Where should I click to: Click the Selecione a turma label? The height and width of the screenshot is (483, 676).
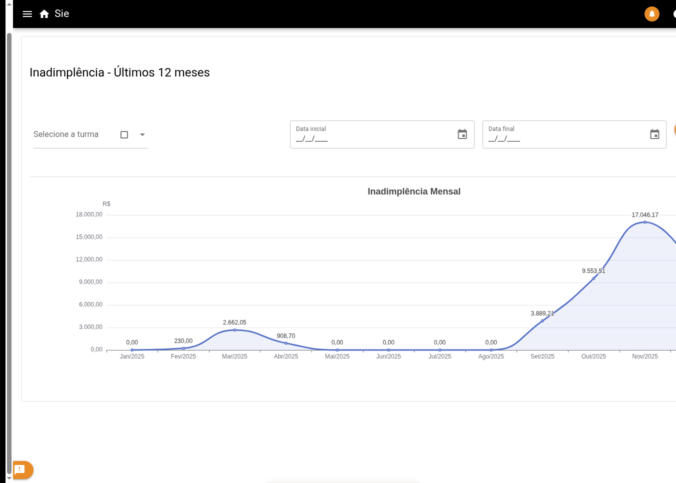(66, 134)
